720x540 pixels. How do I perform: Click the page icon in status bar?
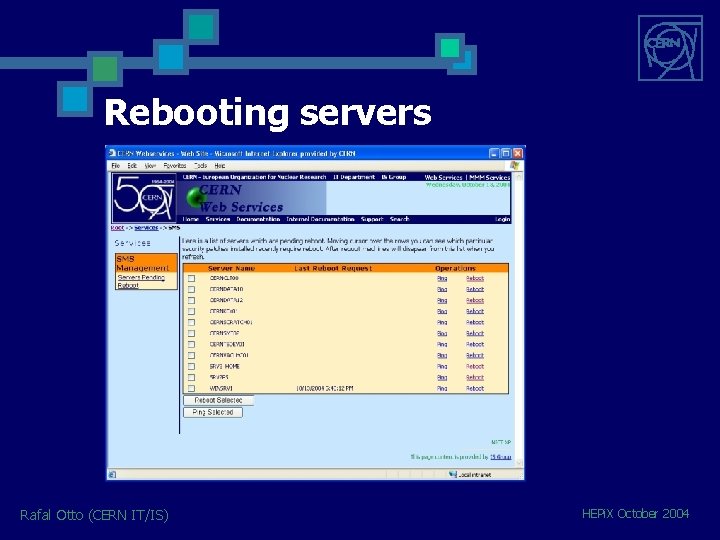[x=113, y=474]
